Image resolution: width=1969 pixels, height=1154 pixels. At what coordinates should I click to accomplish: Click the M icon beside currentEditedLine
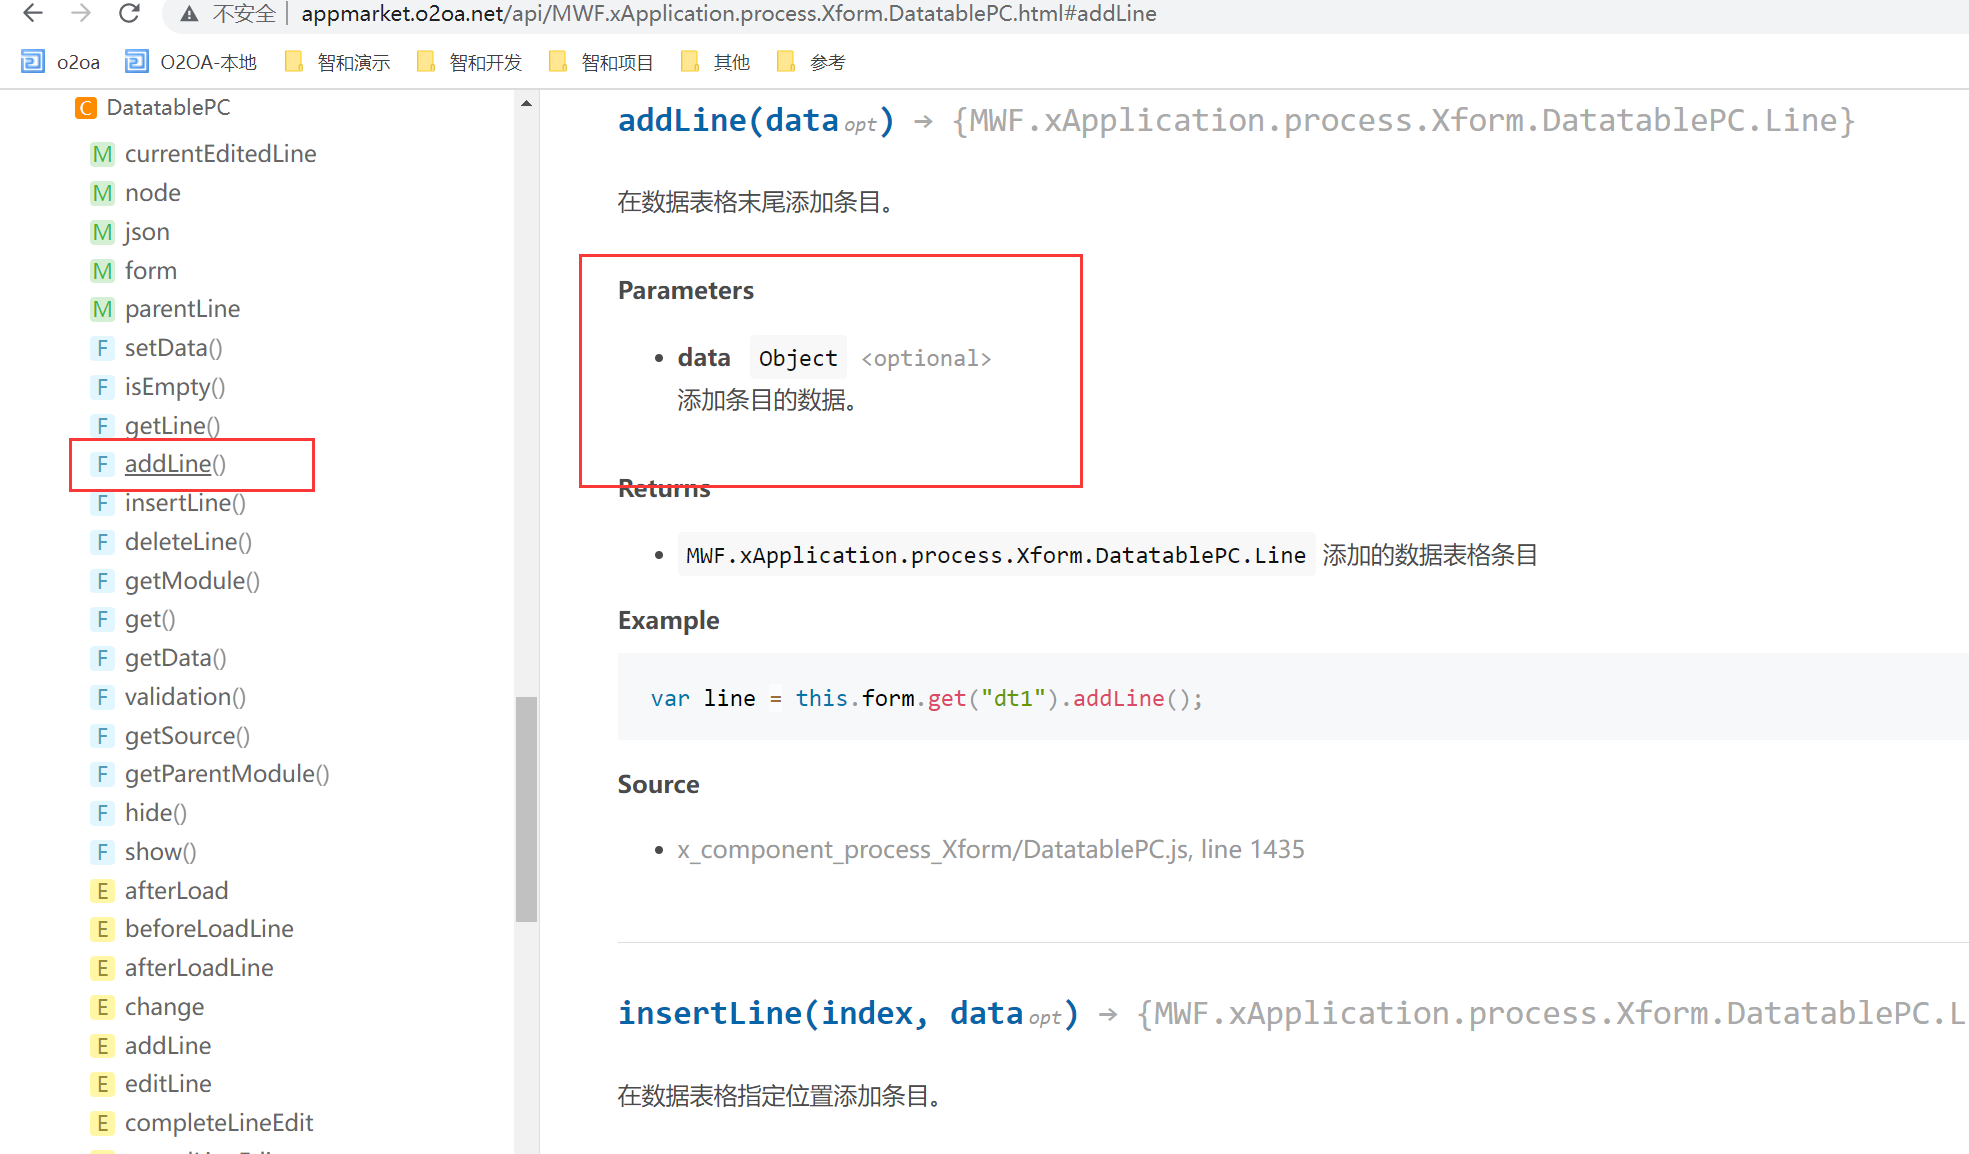coord(102,154)
